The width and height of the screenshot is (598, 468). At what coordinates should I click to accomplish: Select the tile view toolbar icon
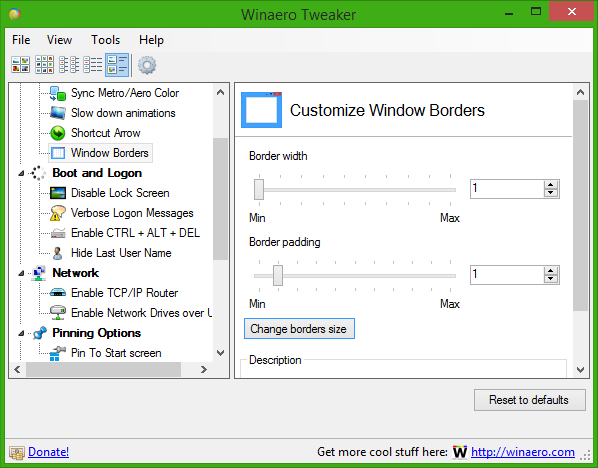tap(117, 65)
